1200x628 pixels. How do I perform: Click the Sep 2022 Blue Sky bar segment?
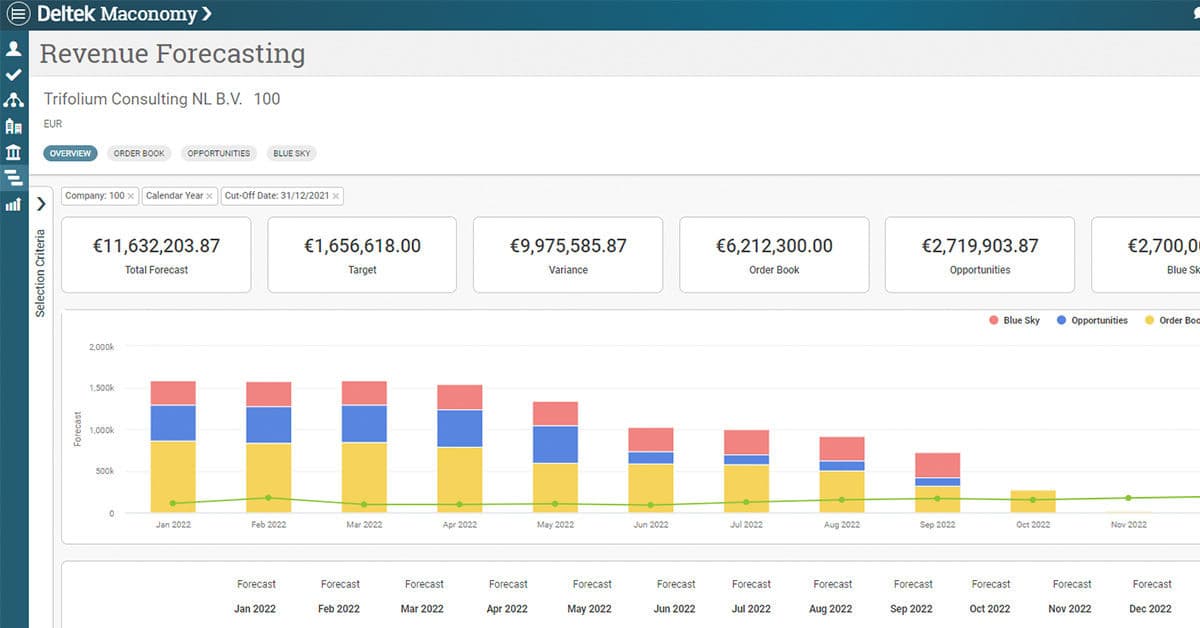[937, 466]
